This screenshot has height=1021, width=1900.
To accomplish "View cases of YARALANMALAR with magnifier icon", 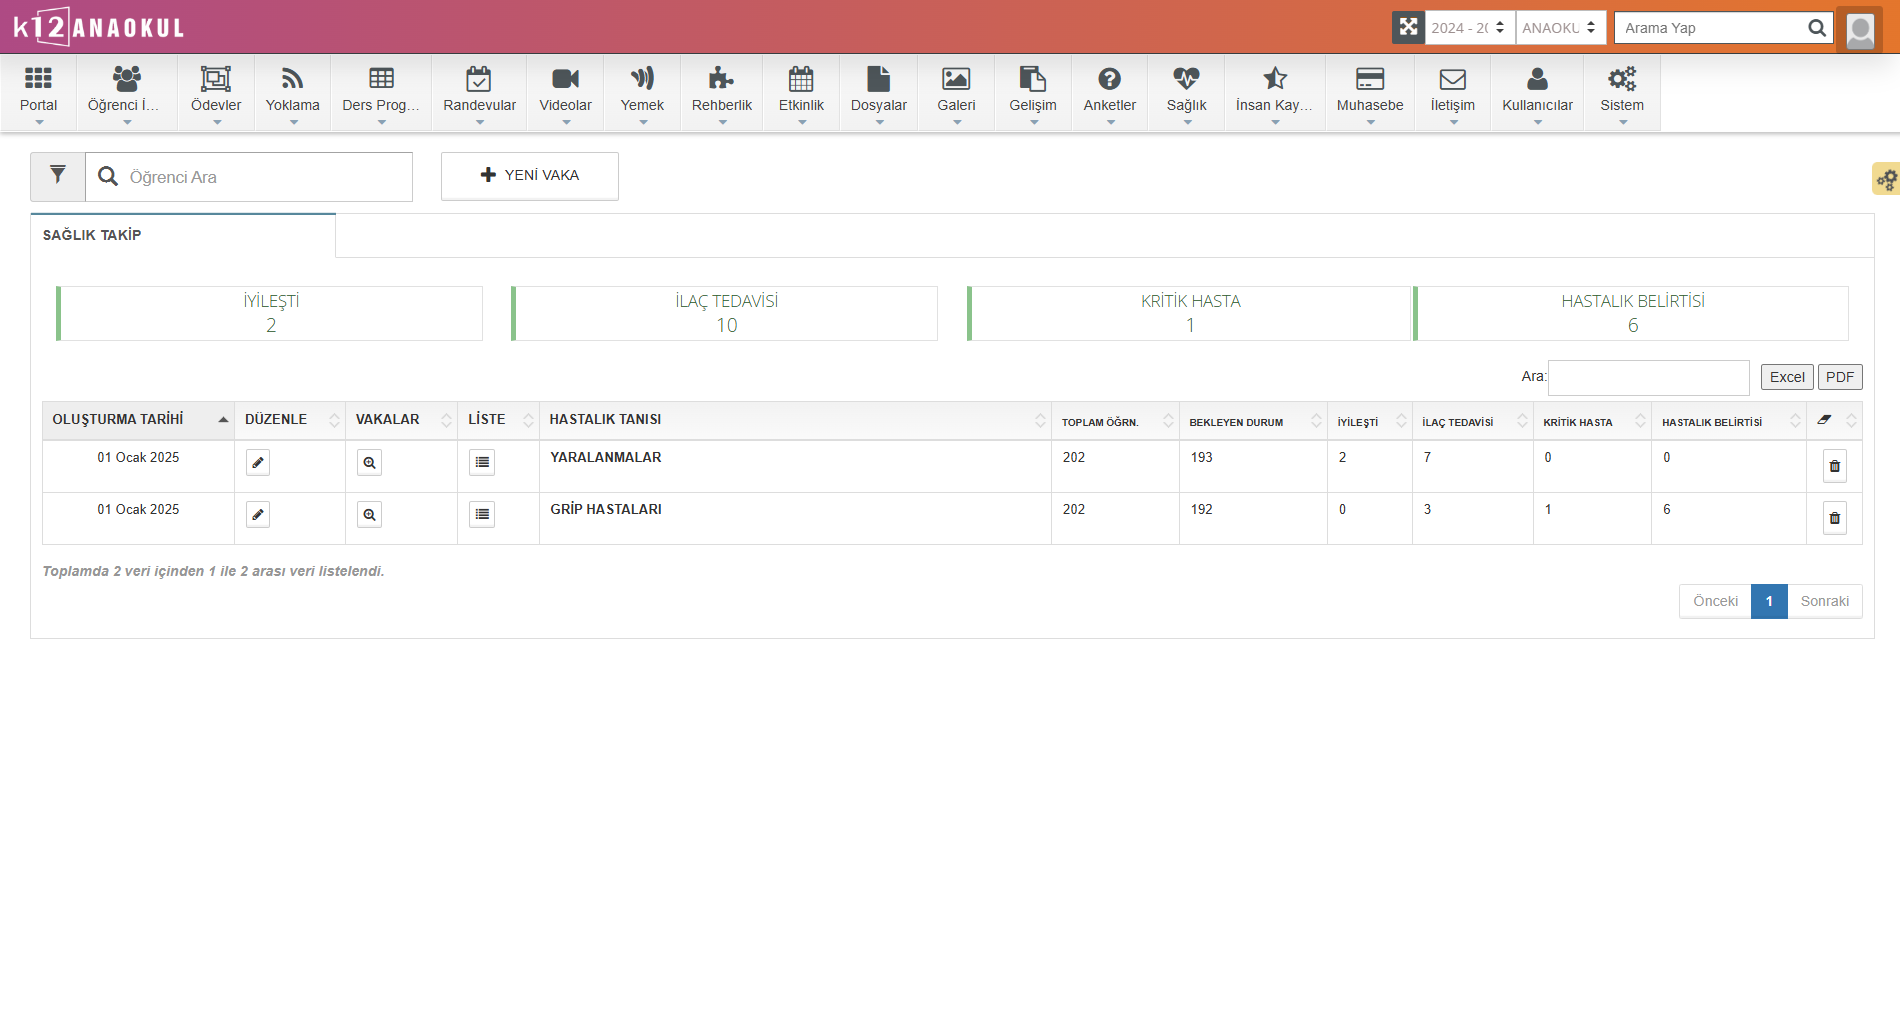I will point(369,462).
